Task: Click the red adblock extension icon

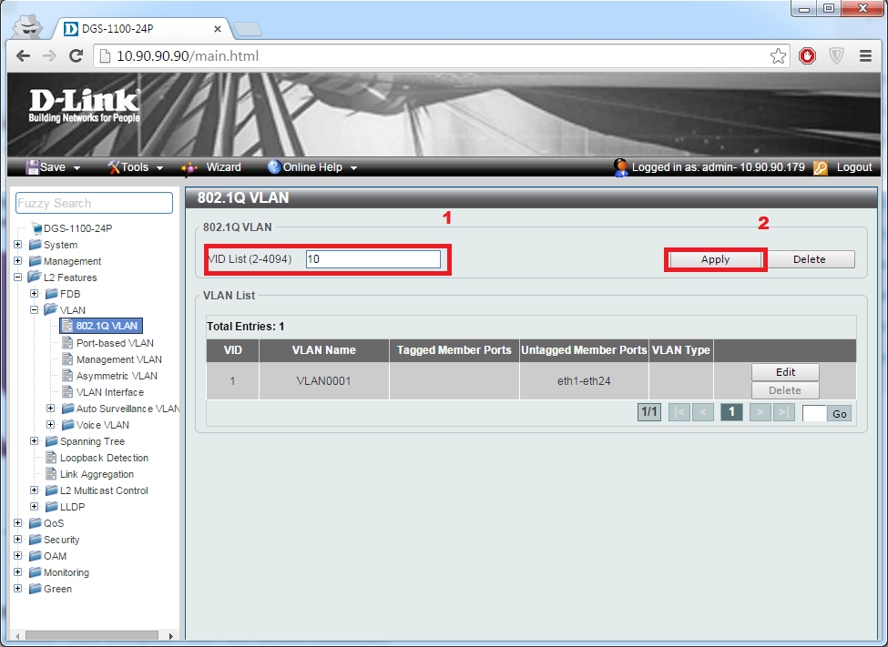Action: (x=807, y=56)
